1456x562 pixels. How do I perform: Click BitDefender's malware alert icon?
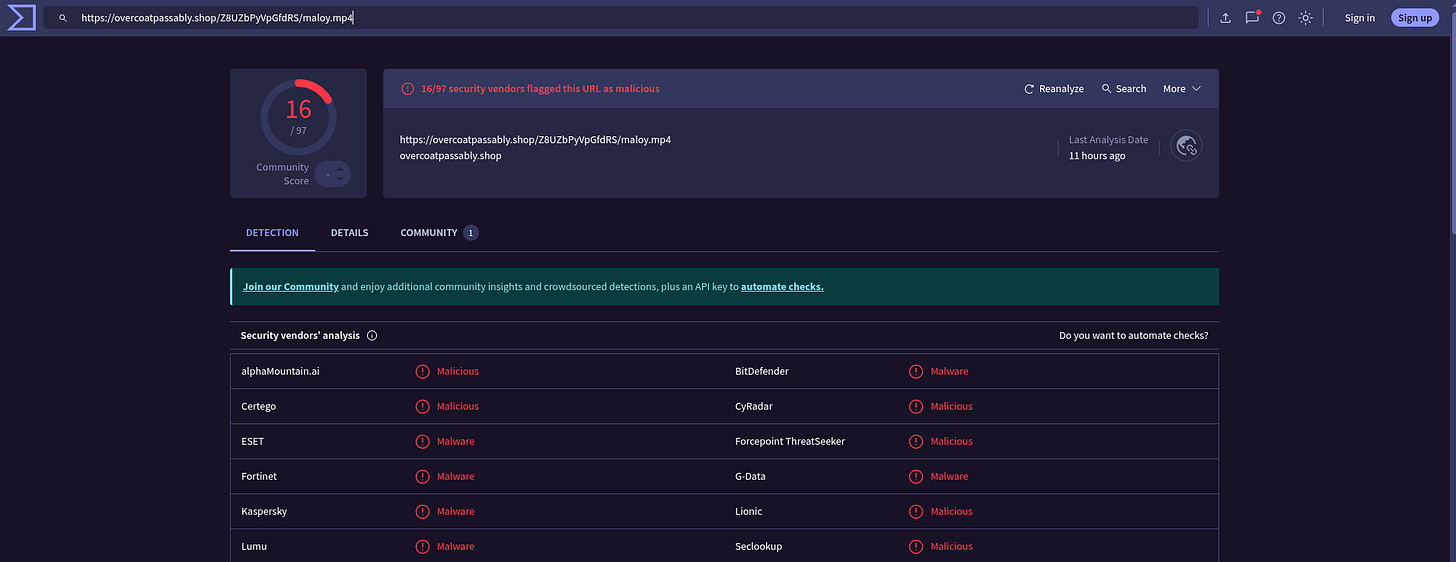(916, 371)
